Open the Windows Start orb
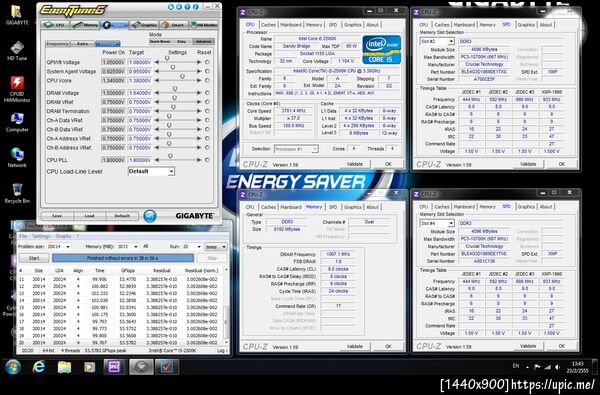Image resolution: width=600 pixels, height=395 pixels. coord(13,367)
